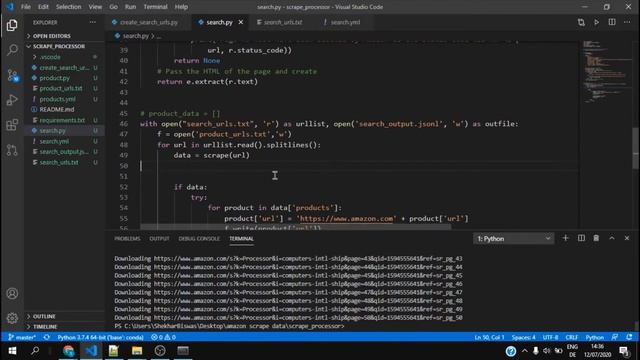This screenshot has height=360, width=640.
Task: Click the feedback icon in status bar
Action: tap(615, 337)
